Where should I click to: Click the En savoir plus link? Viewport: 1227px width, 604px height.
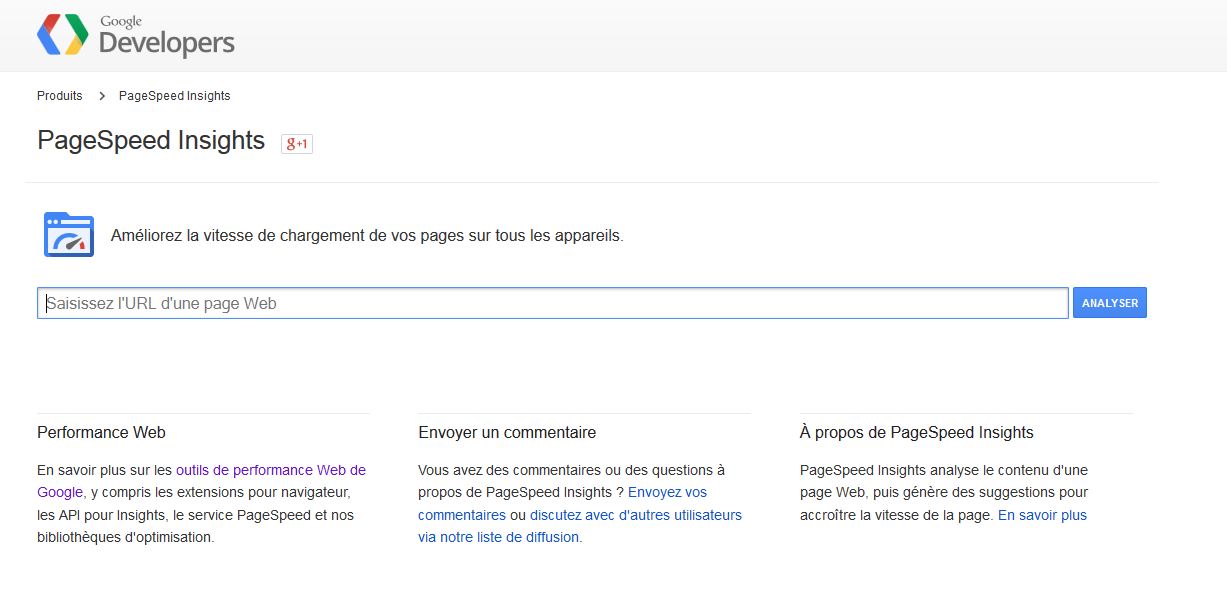[x=1042, y=516]
